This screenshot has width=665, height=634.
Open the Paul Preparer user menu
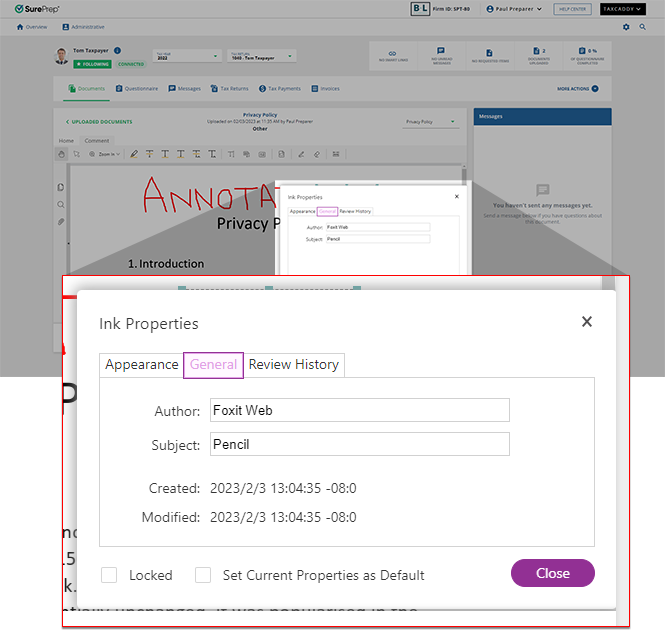click(514, 9)
